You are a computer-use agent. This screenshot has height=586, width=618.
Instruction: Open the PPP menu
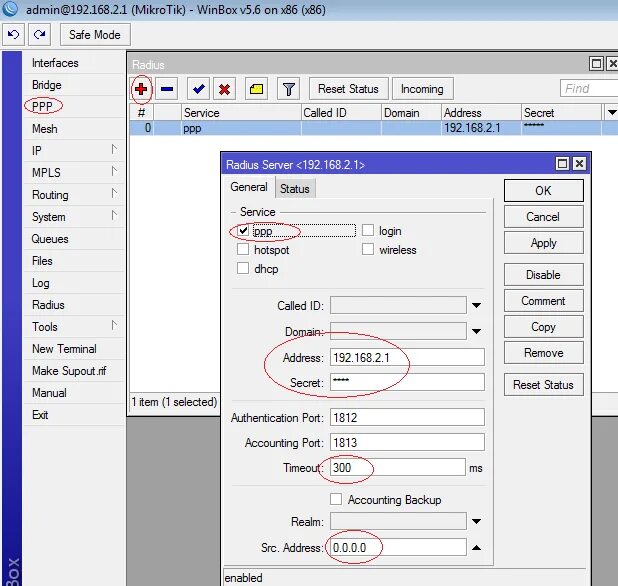pyautogui.click(x=42, y=106)
